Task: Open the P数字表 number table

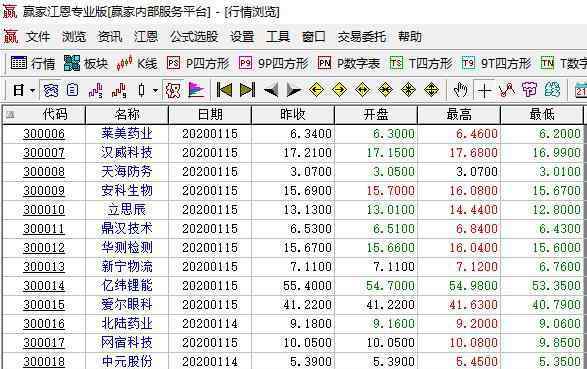Action: coord(349,63)
